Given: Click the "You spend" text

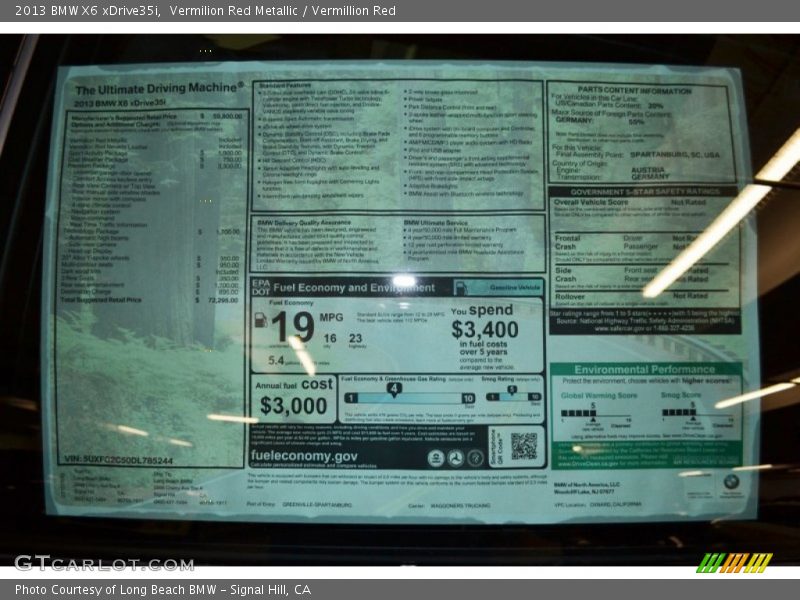Looking at the screenshot, I should click(482, 310).
